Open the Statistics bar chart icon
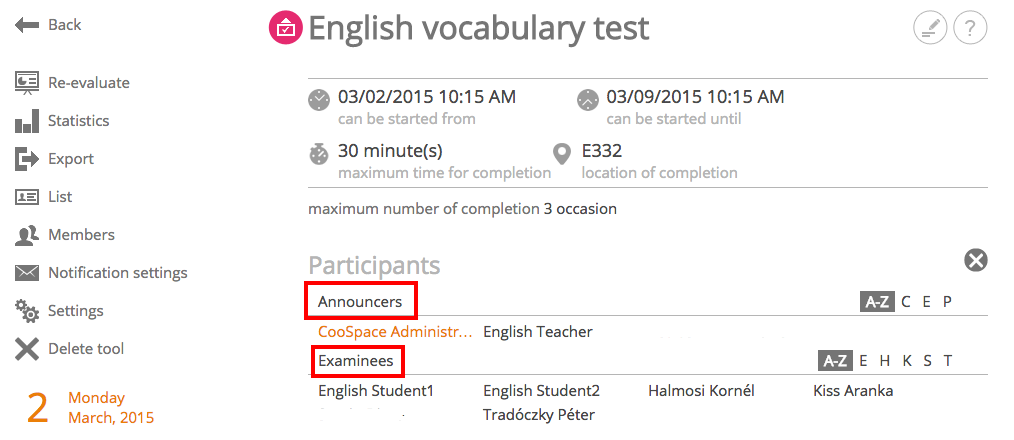 pyautogui.click(x=27, y=121)
